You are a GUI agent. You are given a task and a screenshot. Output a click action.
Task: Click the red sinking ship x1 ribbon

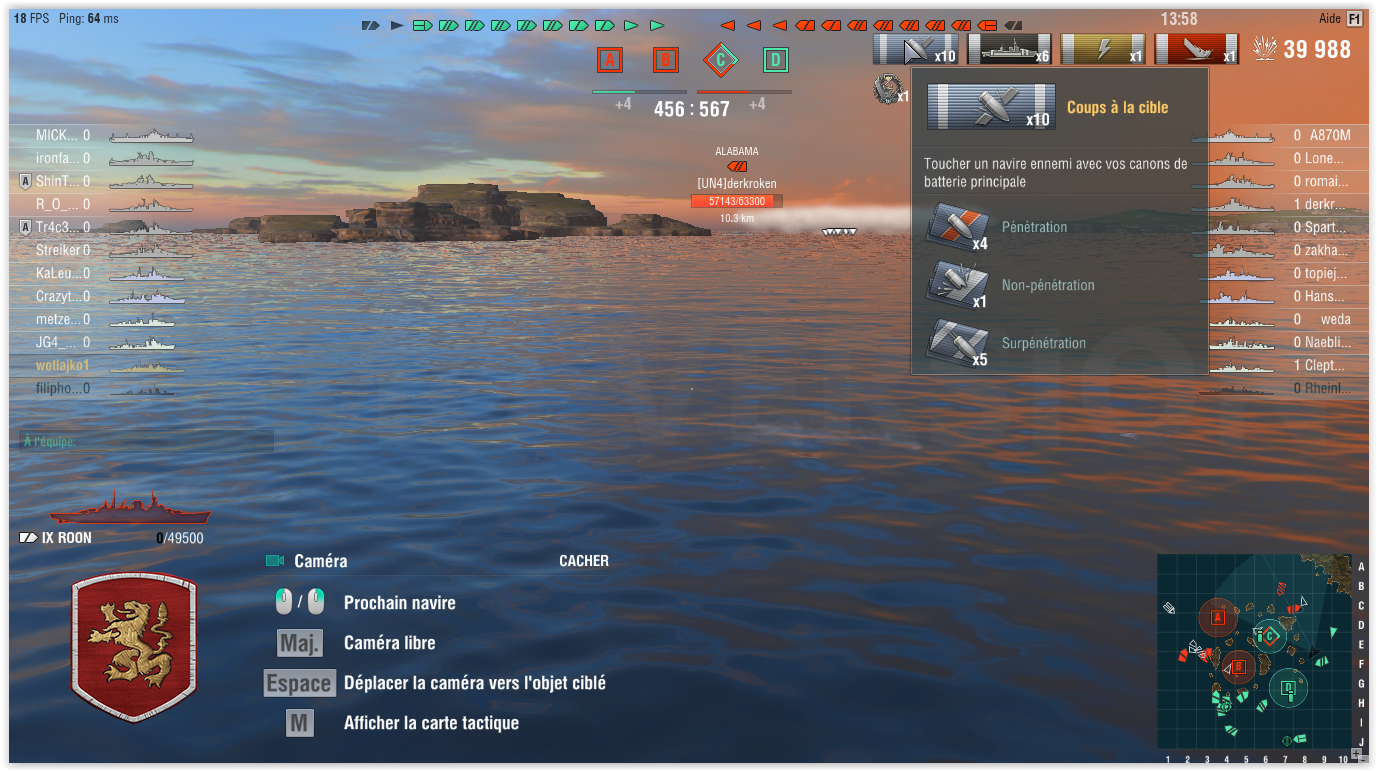click(1196, 49)
